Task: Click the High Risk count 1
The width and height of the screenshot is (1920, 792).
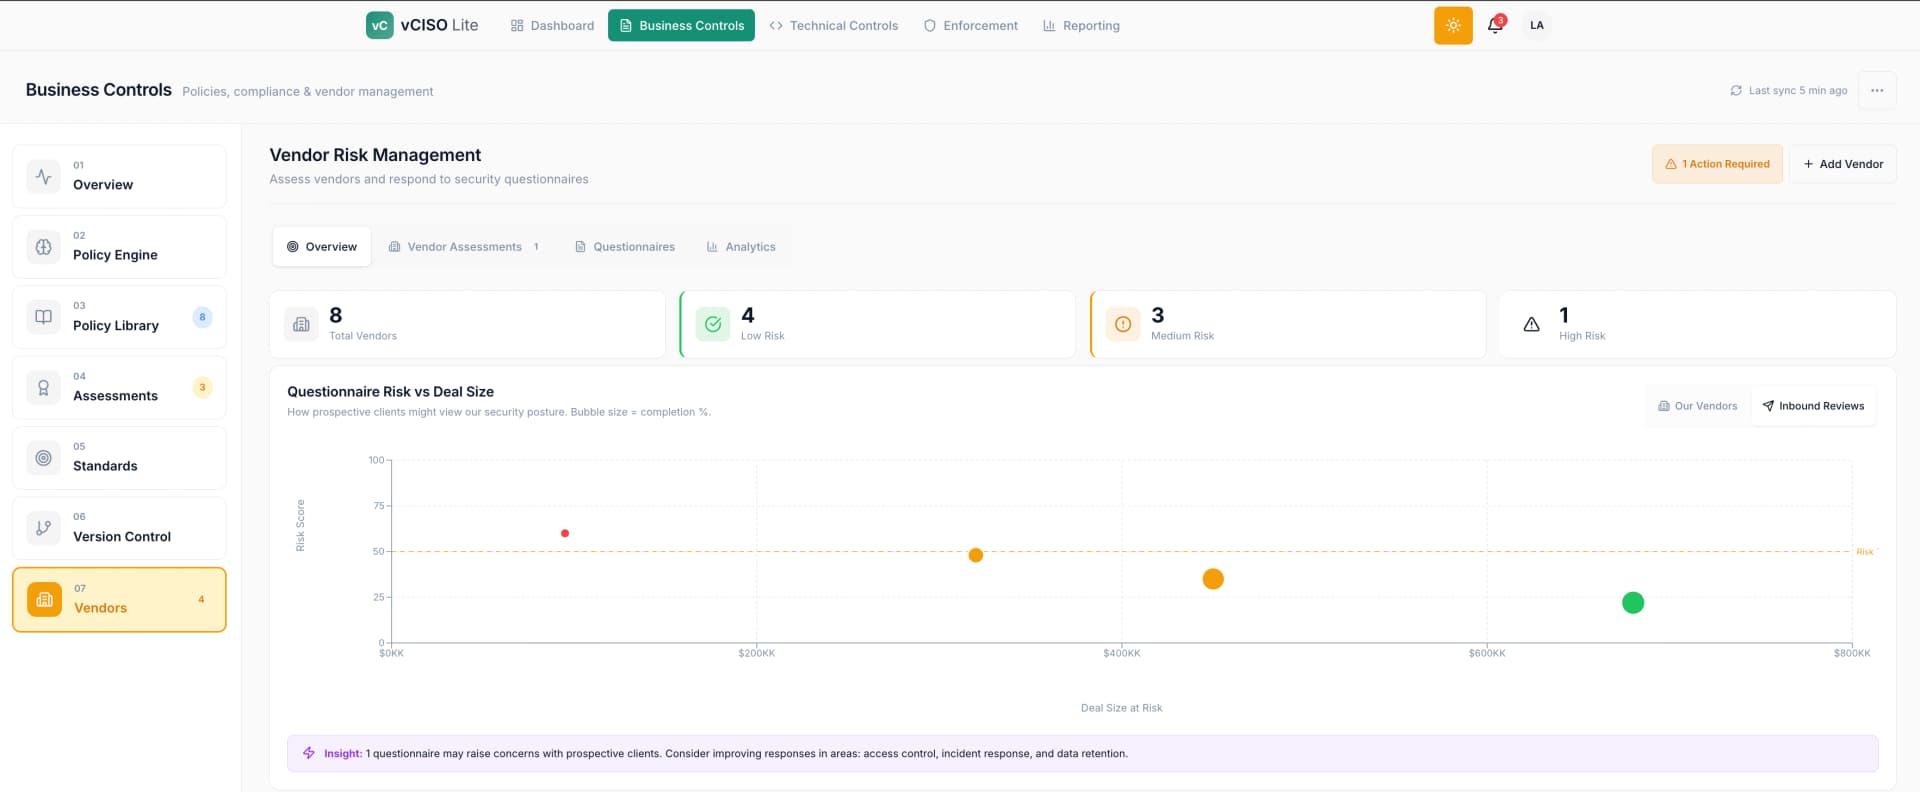Action: coord(1564,315)
